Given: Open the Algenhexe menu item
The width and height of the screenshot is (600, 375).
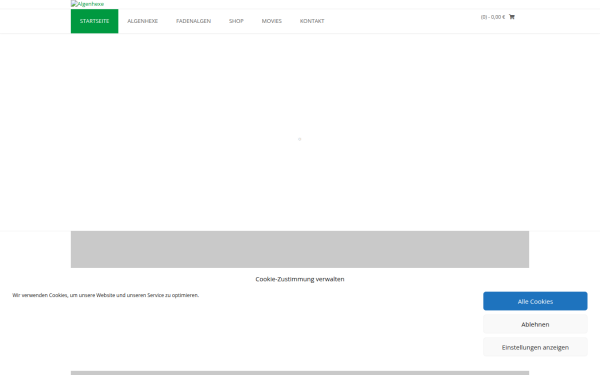Looking at the screenshot, I should 142,21.
